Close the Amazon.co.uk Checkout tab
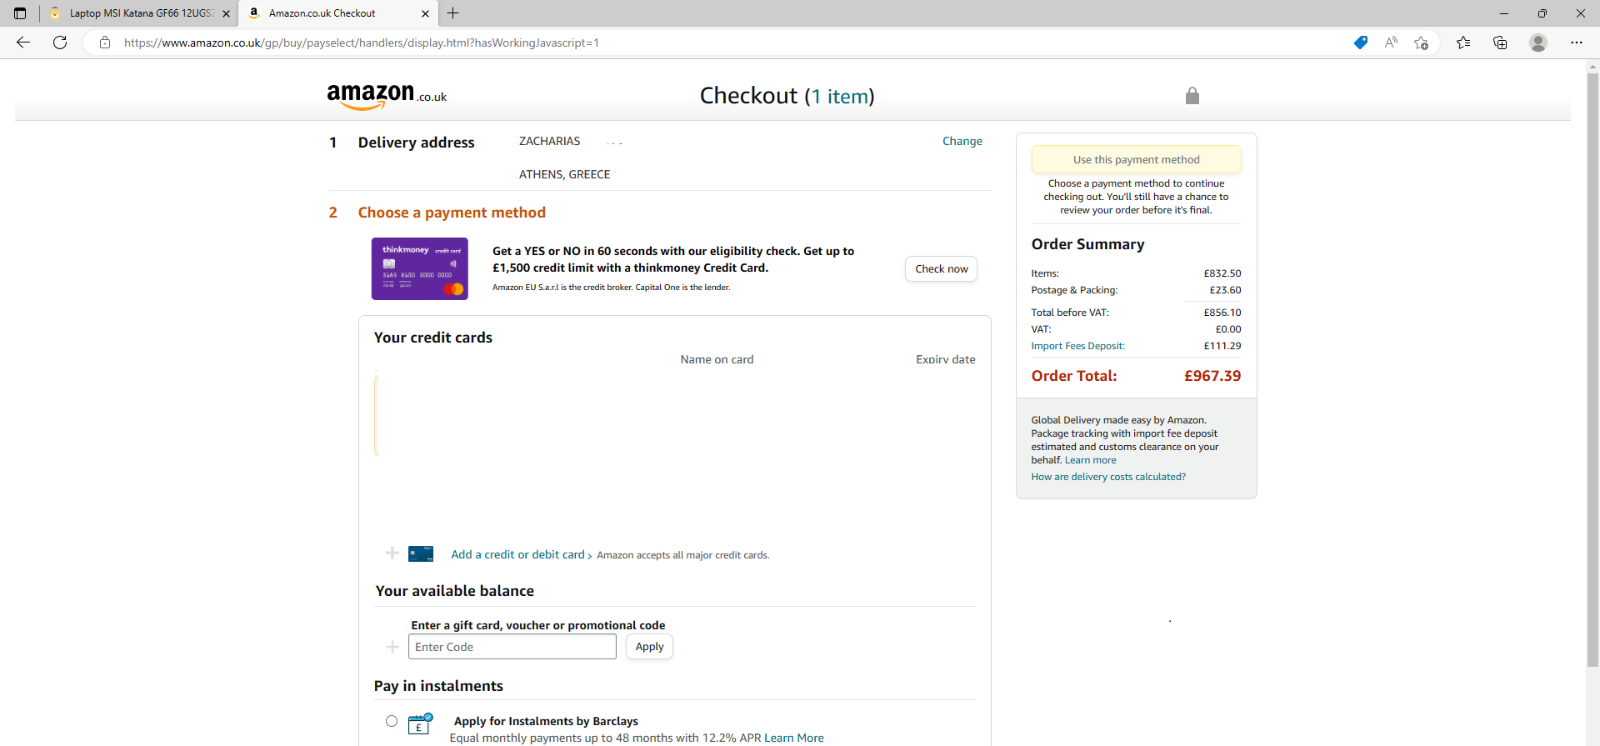1600x746 pixels. coord(425,13)
